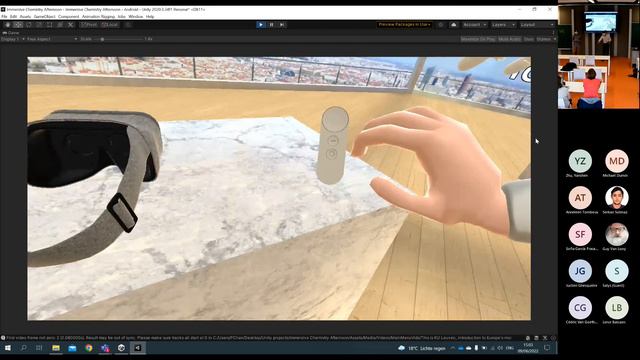Toggle the Pivot handle position button
Viewport: 640px width, 360px height.
point(89,25)
